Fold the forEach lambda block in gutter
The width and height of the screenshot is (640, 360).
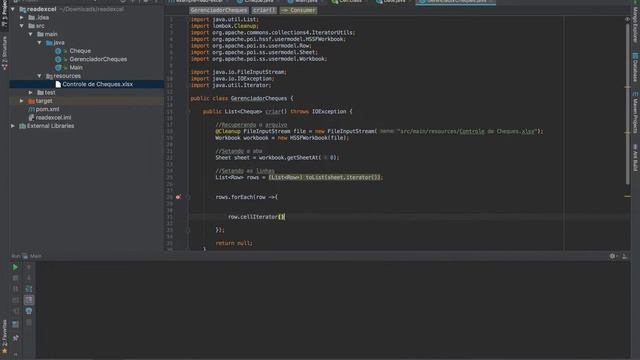pyautogui.click(x=188, y=197)
